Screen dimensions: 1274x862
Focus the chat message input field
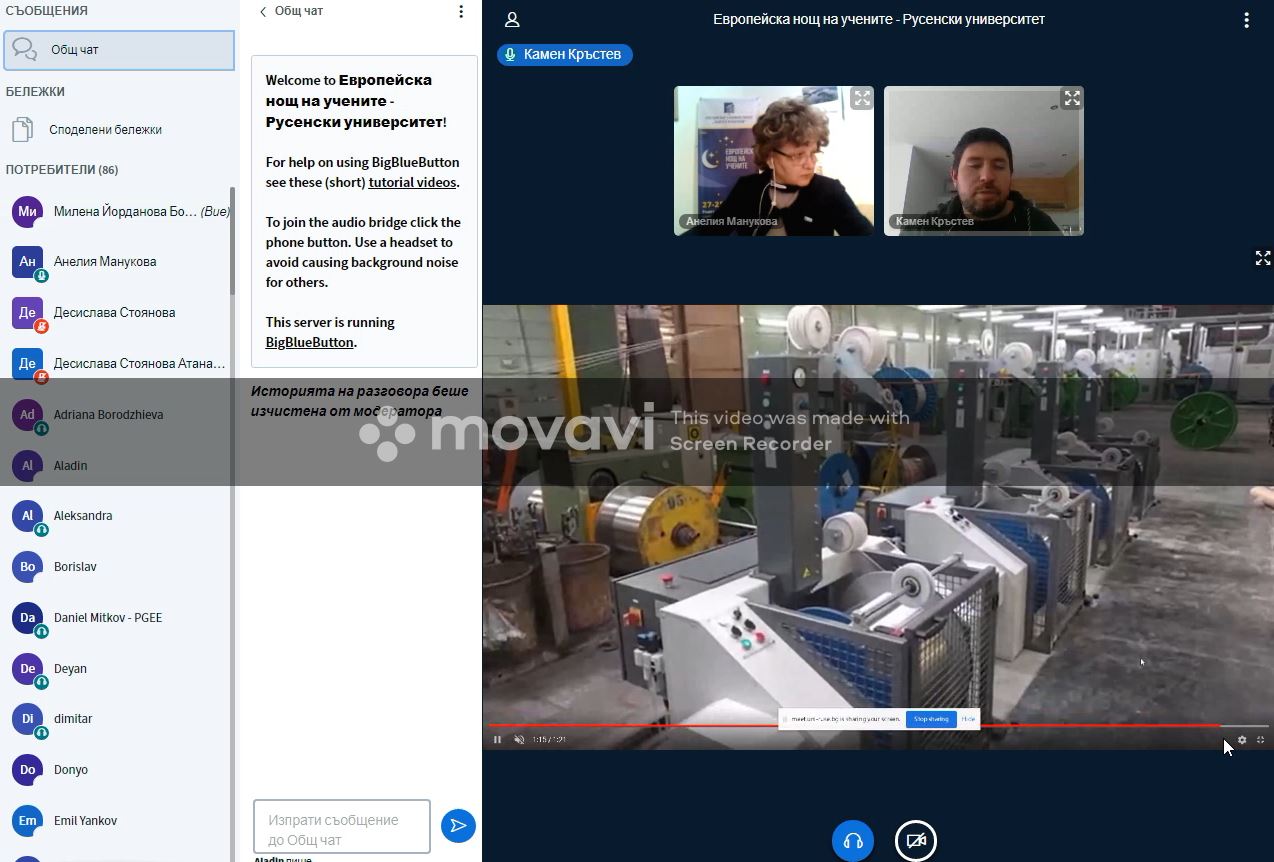(341, 827)
